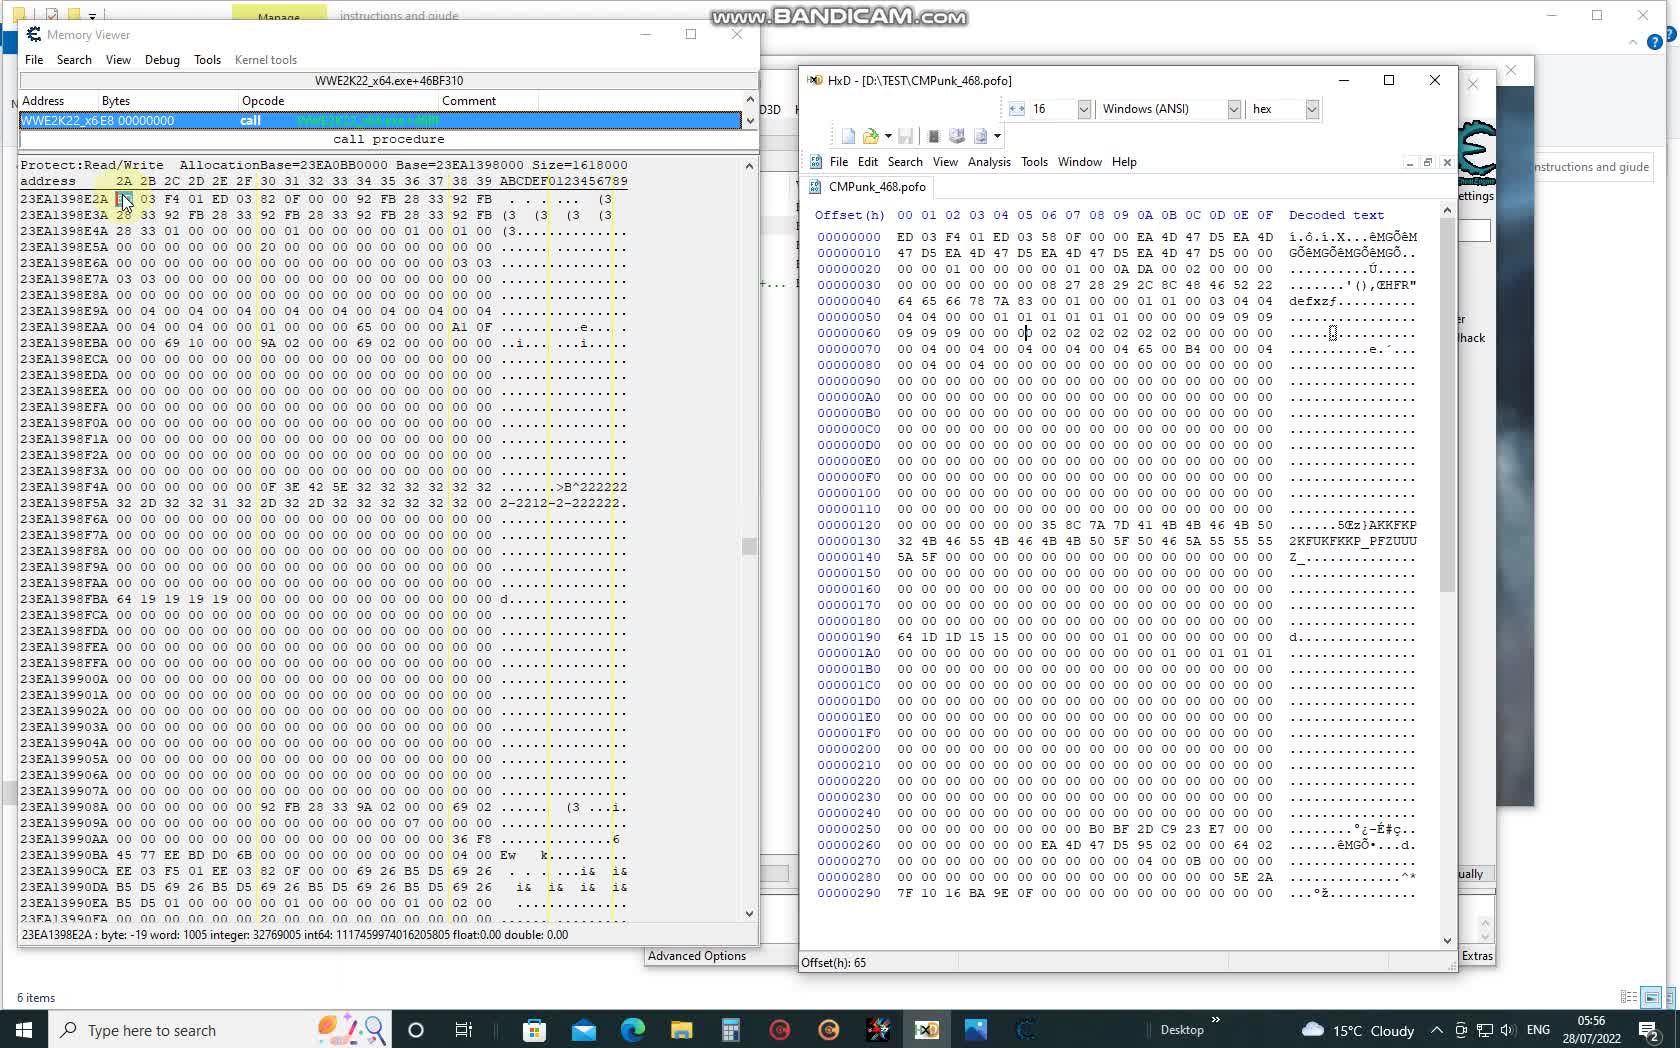Open the Analysis menu in HxD
Viewport: 1680px width, 1048px height.
[989, 161]
